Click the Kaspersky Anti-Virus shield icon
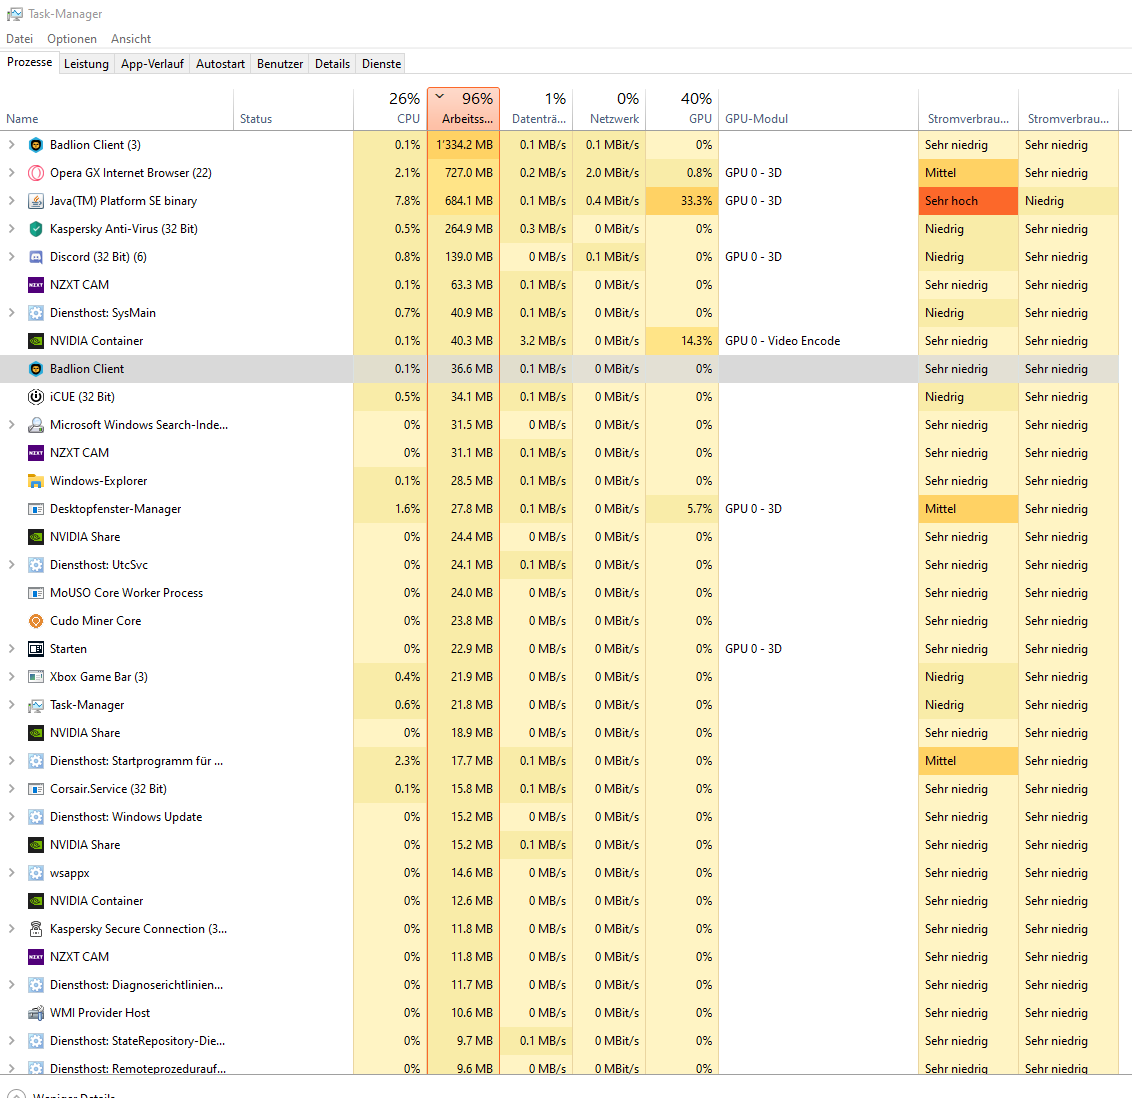Viewport: 1132px width, 1098px height. click(x=35, y=229)
